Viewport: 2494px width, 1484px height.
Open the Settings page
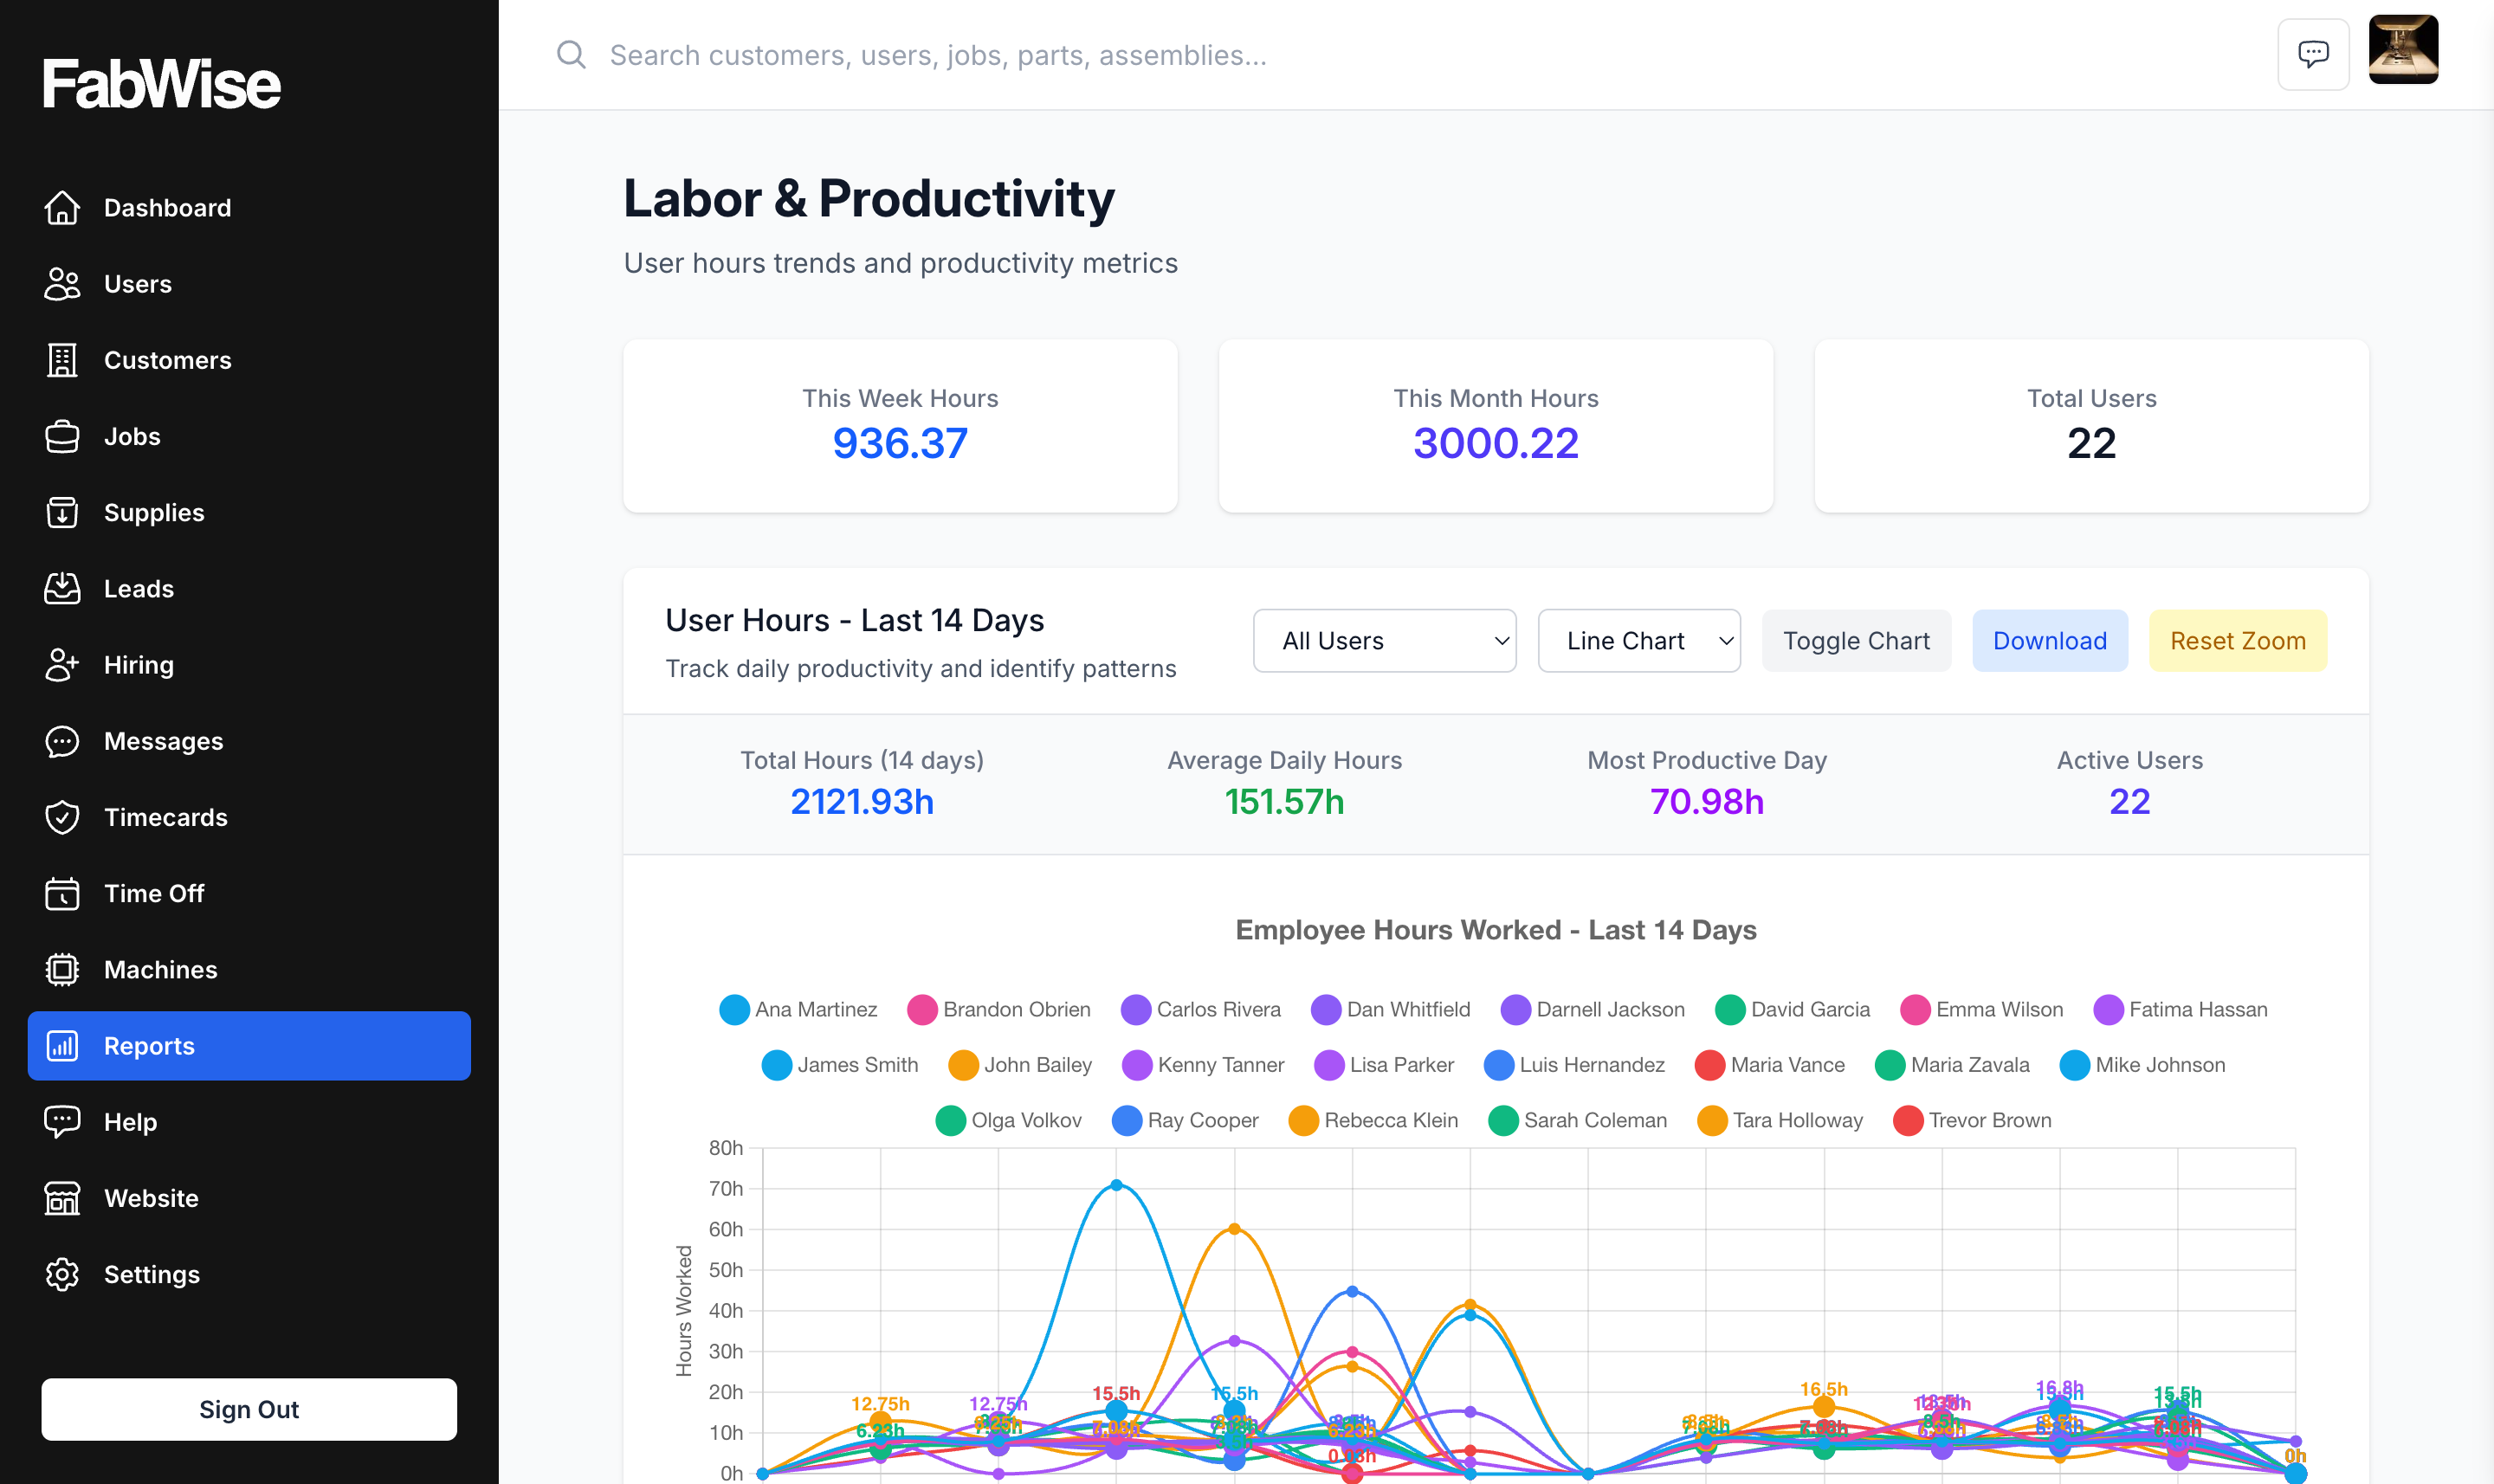(x=249, y=1274)
